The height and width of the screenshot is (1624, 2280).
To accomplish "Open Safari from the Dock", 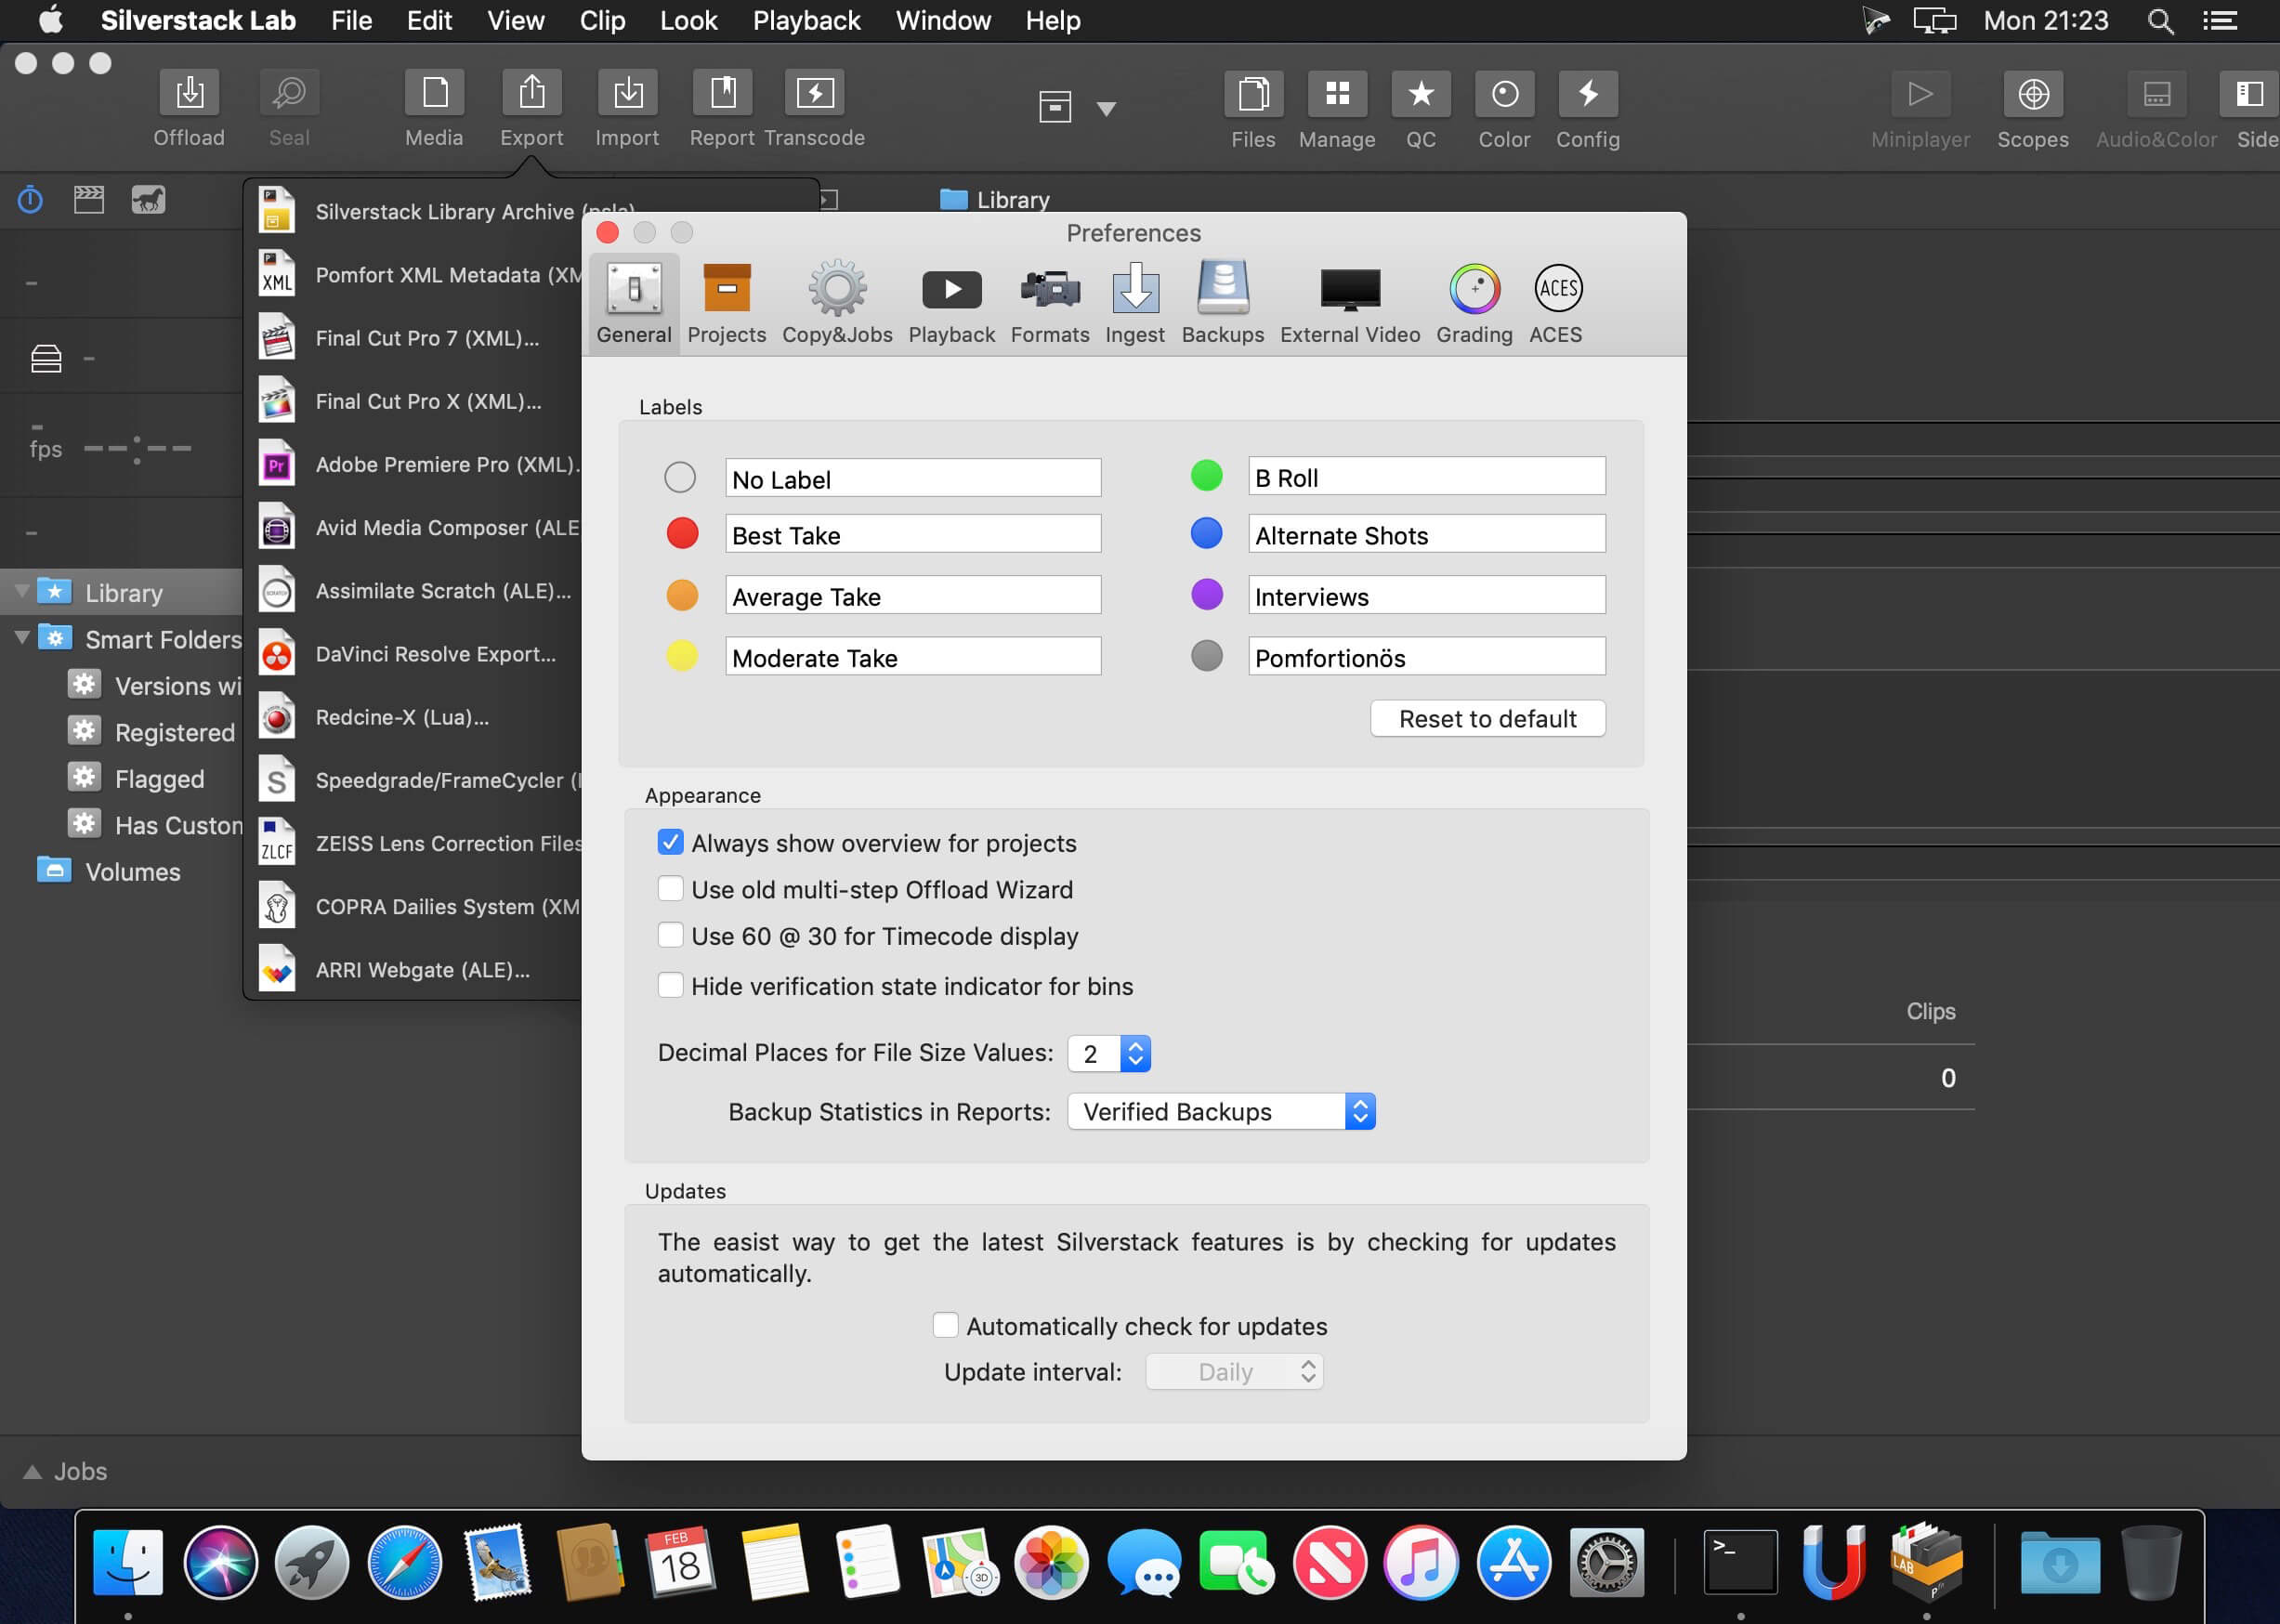I will [x=404, y=1562].
